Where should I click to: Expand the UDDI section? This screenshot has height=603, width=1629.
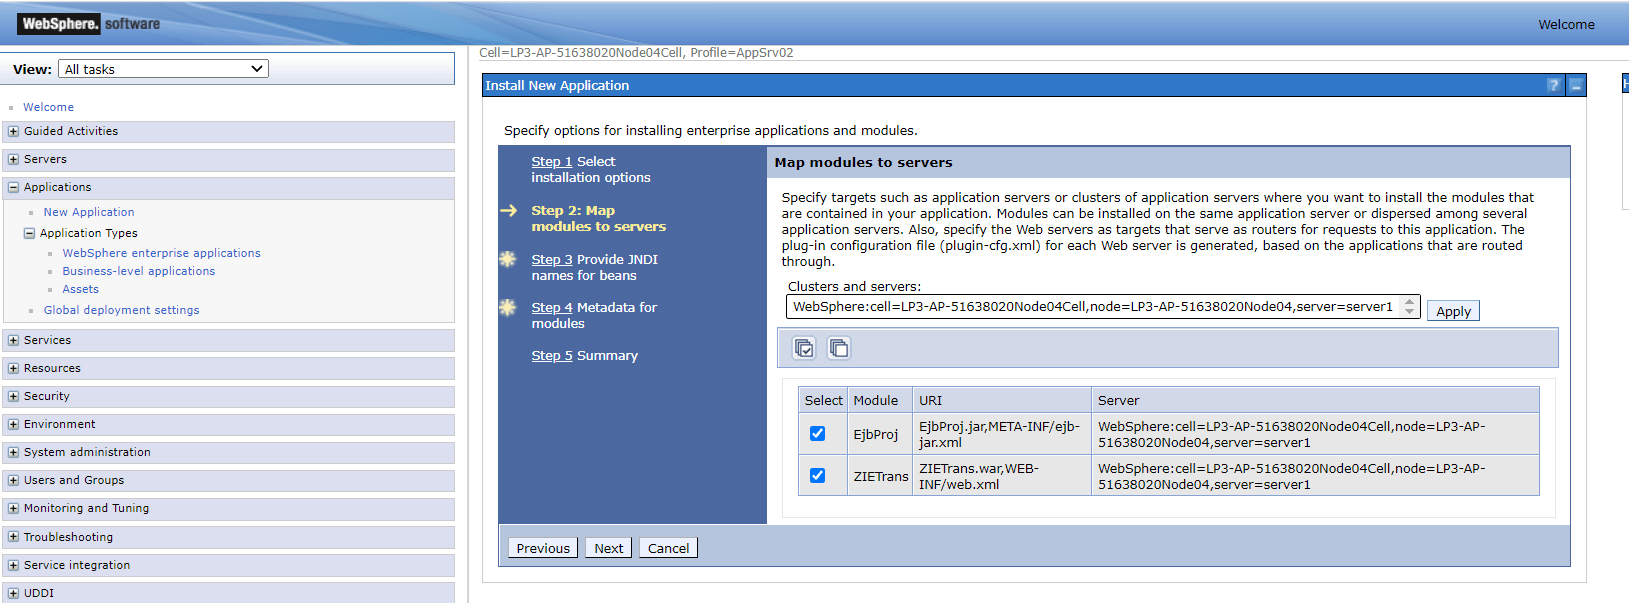point(13,593)
